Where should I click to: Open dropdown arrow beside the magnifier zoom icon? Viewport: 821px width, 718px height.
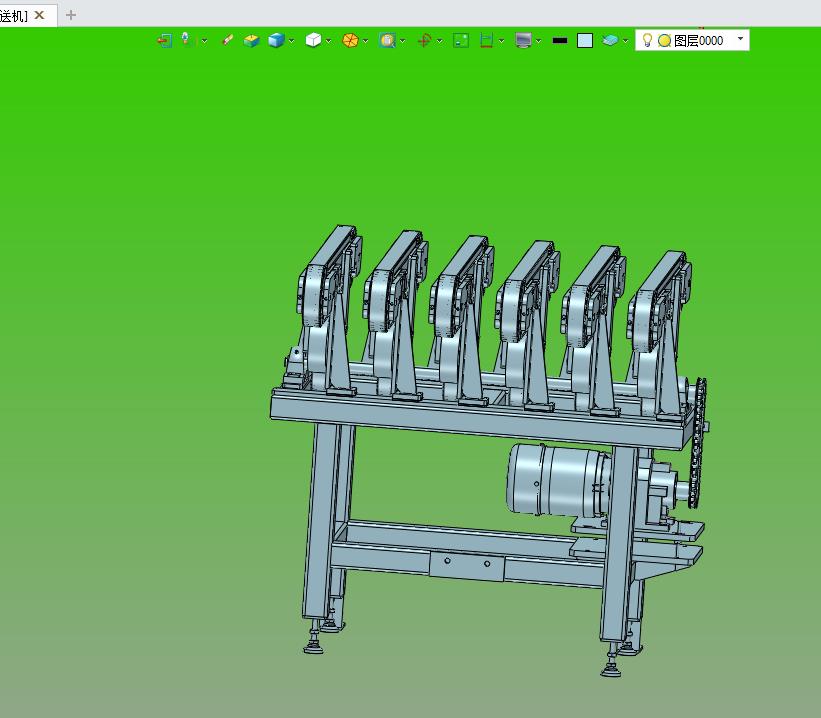(x=403, y=41)
